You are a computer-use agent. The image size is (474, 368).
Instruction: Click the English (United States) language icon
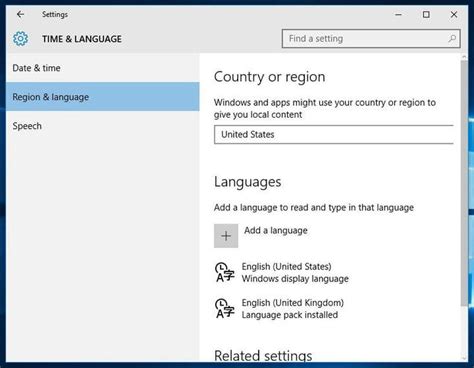[x=225, y=272]
